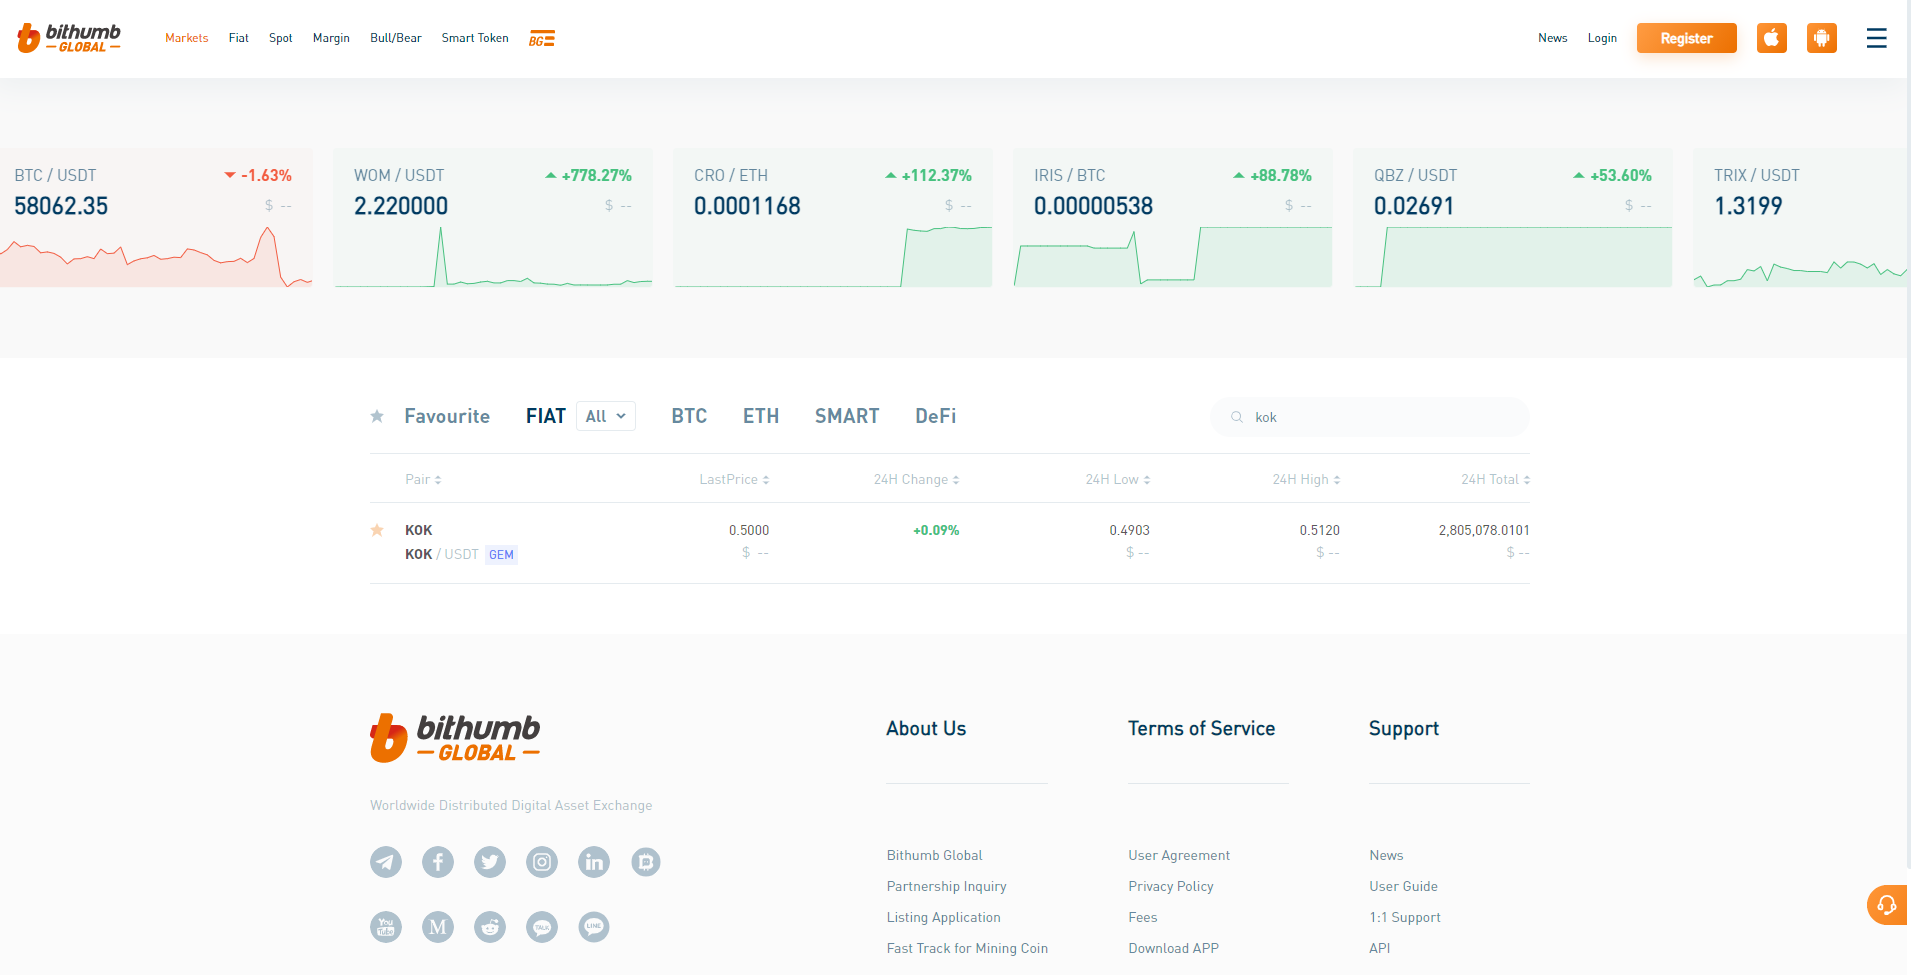1911x975 pixels.
Task: Open the Instagram icon link
Action: click(542, 862)
